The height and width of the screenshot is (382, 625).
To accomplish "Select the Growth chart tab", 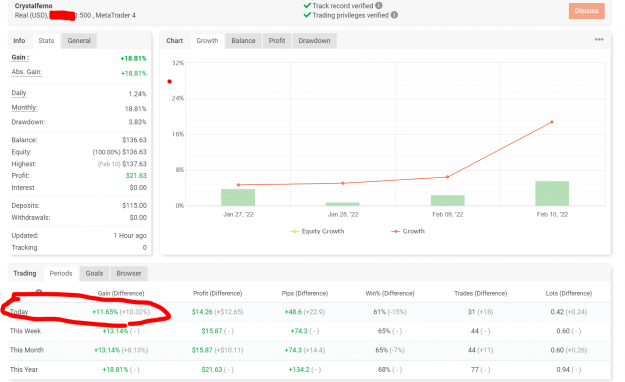I will 207,41.
